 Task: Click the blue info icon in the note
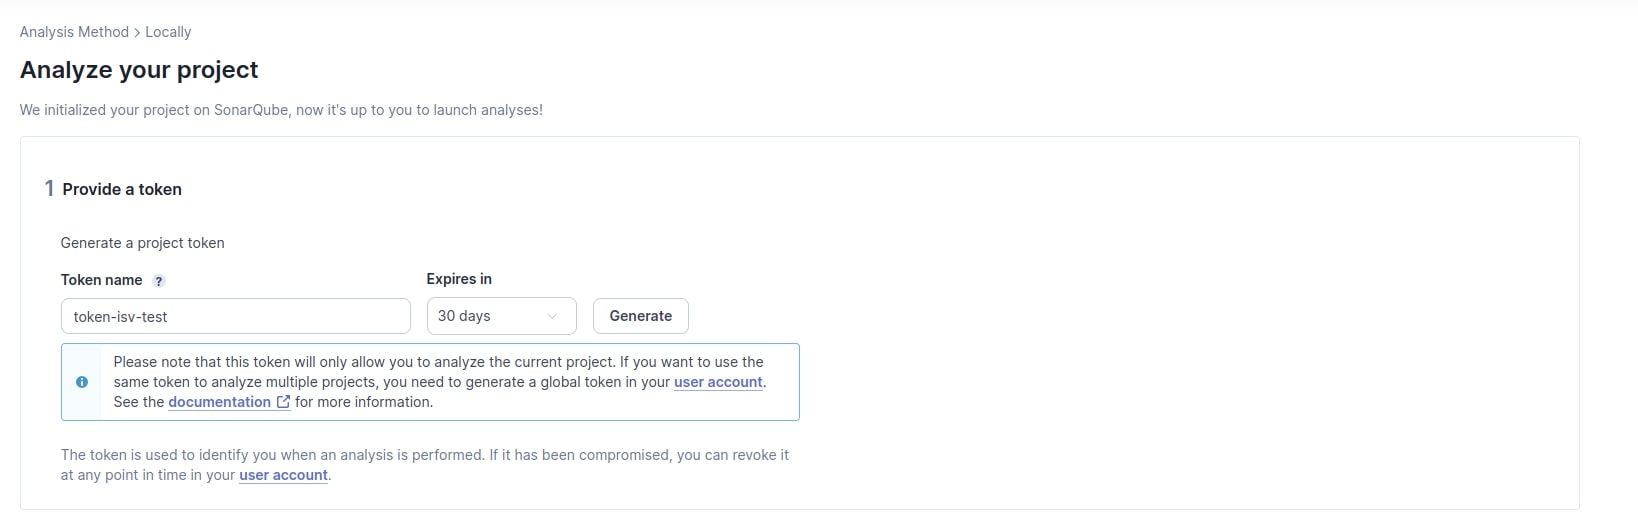pos(82,382)
